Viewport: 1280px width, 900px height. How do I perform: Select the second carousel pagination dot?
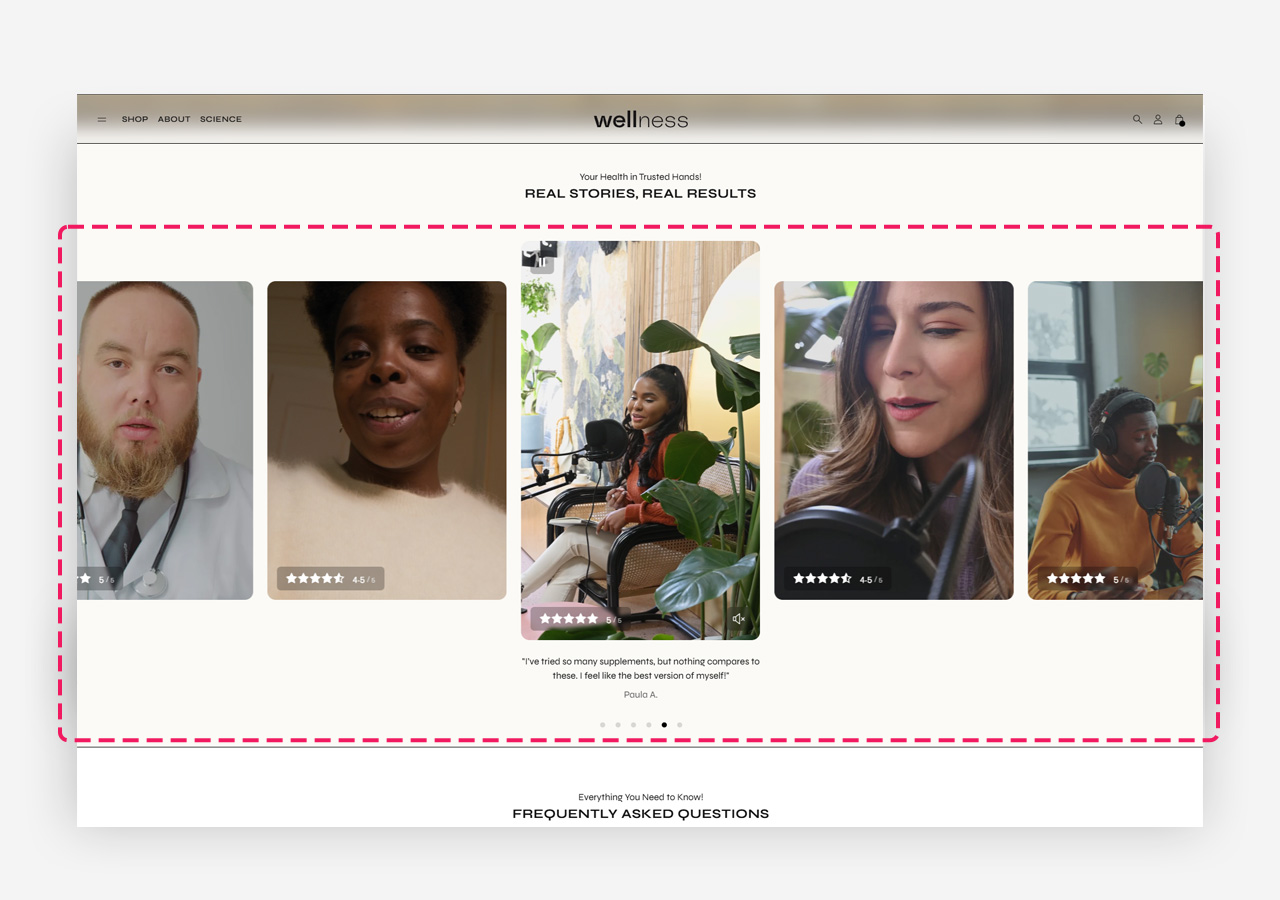coord(618,725)
